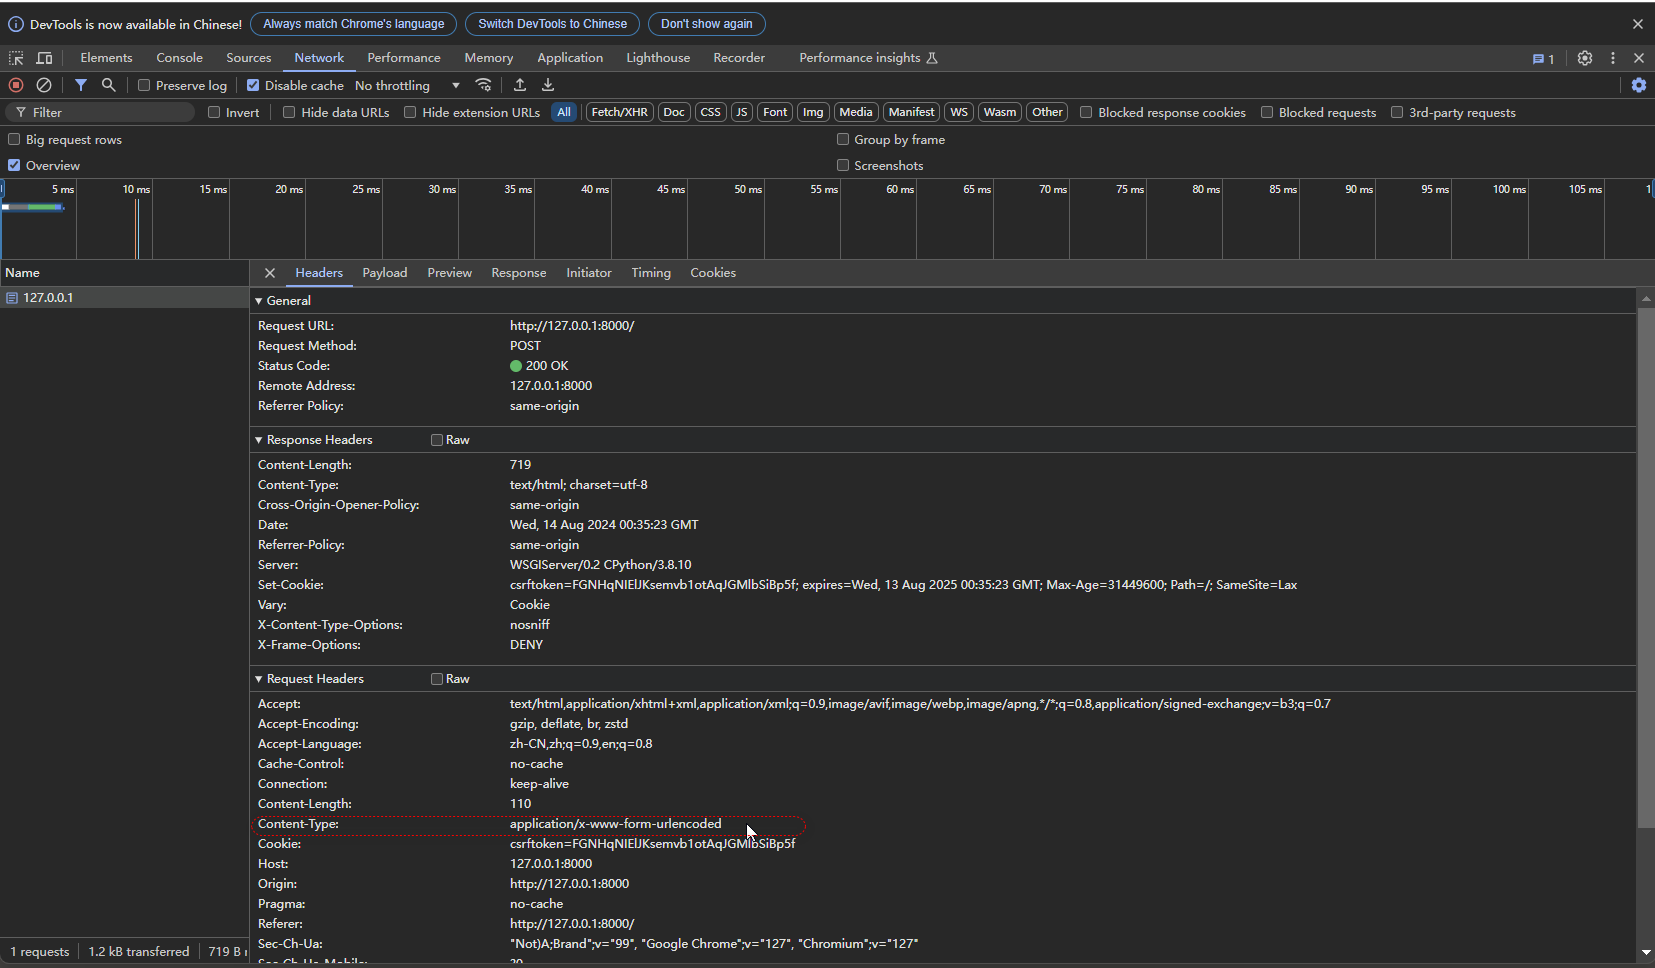Show the Preview tab
The image size is (1655, 968).
[450, 273]
